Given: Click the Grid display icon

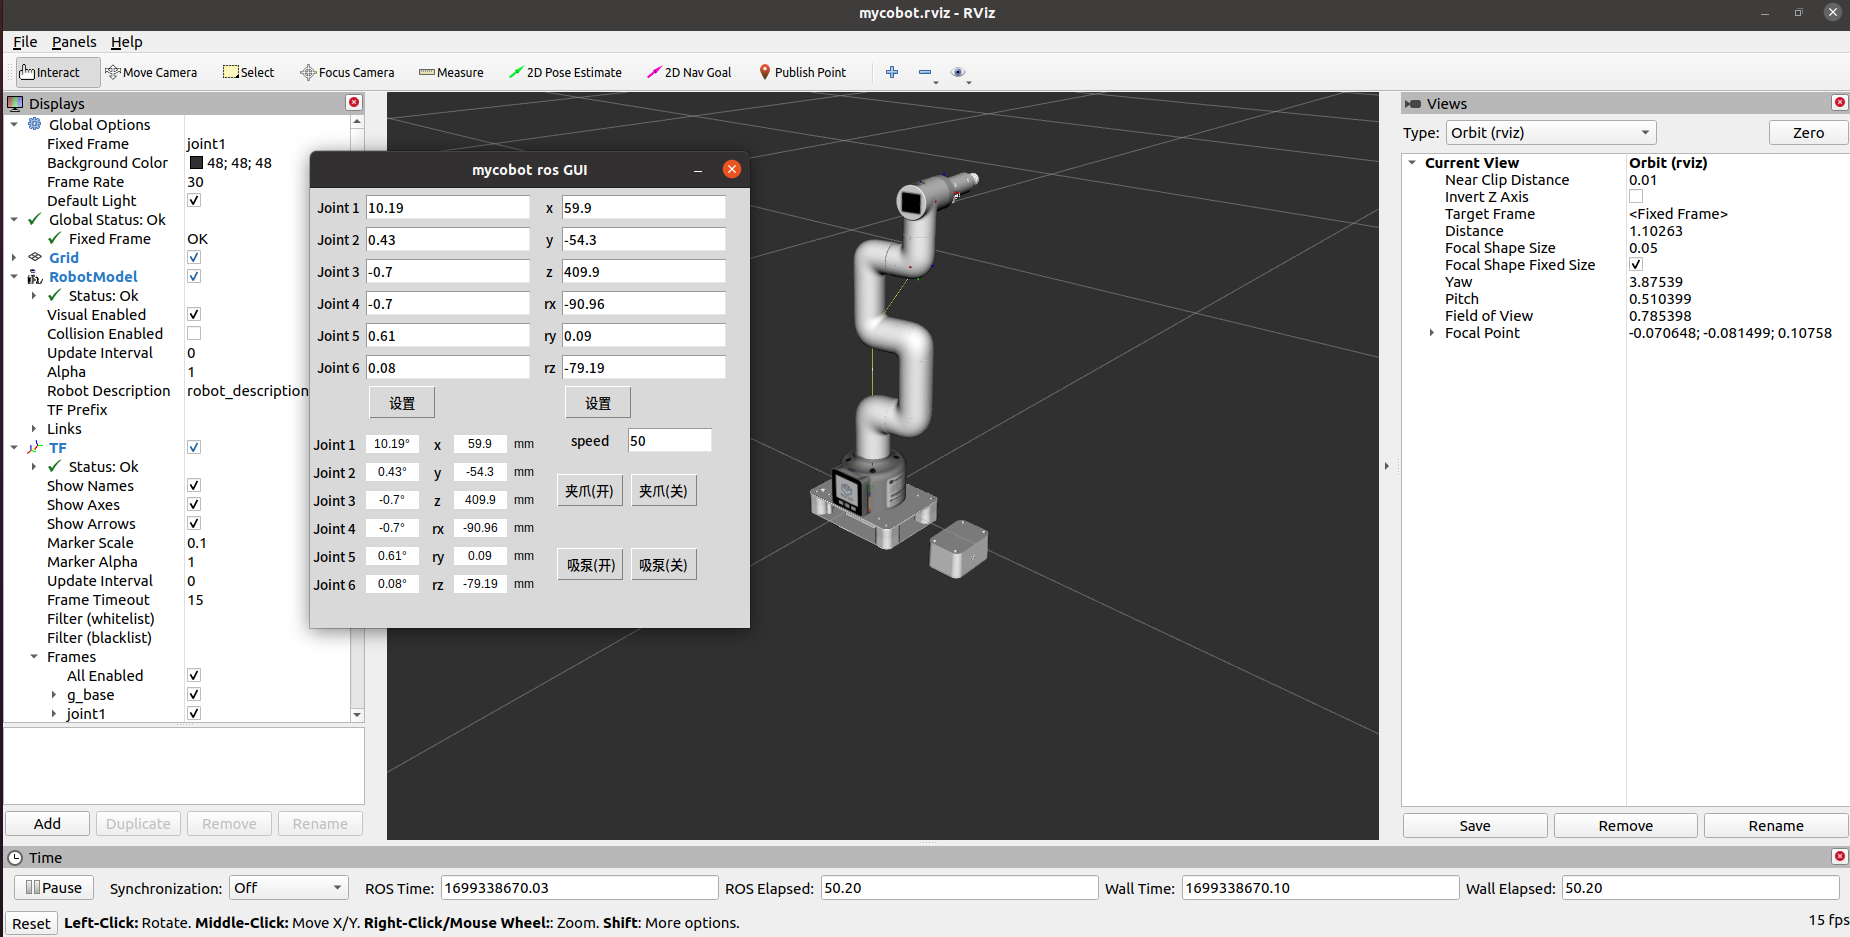Looking at the screenshot, I should click(x=35, y=257).
